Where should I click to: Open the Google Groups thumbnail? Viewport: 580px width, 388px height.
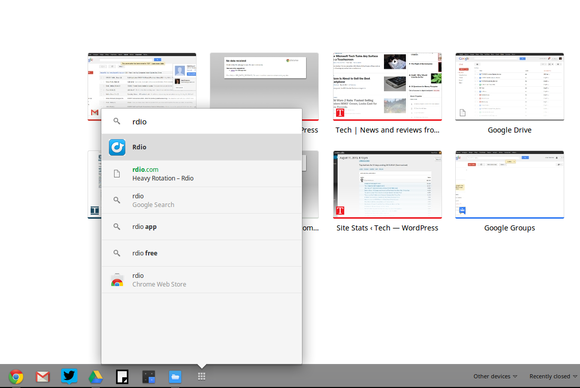tap(510, 185)
